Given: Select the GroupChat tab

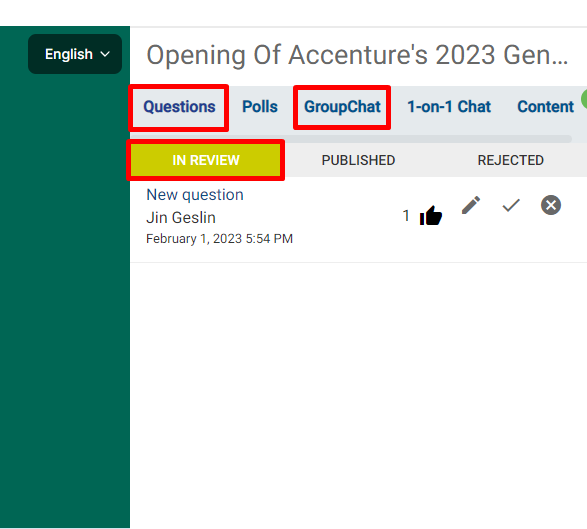Looking at the screenshot, I should coord(342,107).
